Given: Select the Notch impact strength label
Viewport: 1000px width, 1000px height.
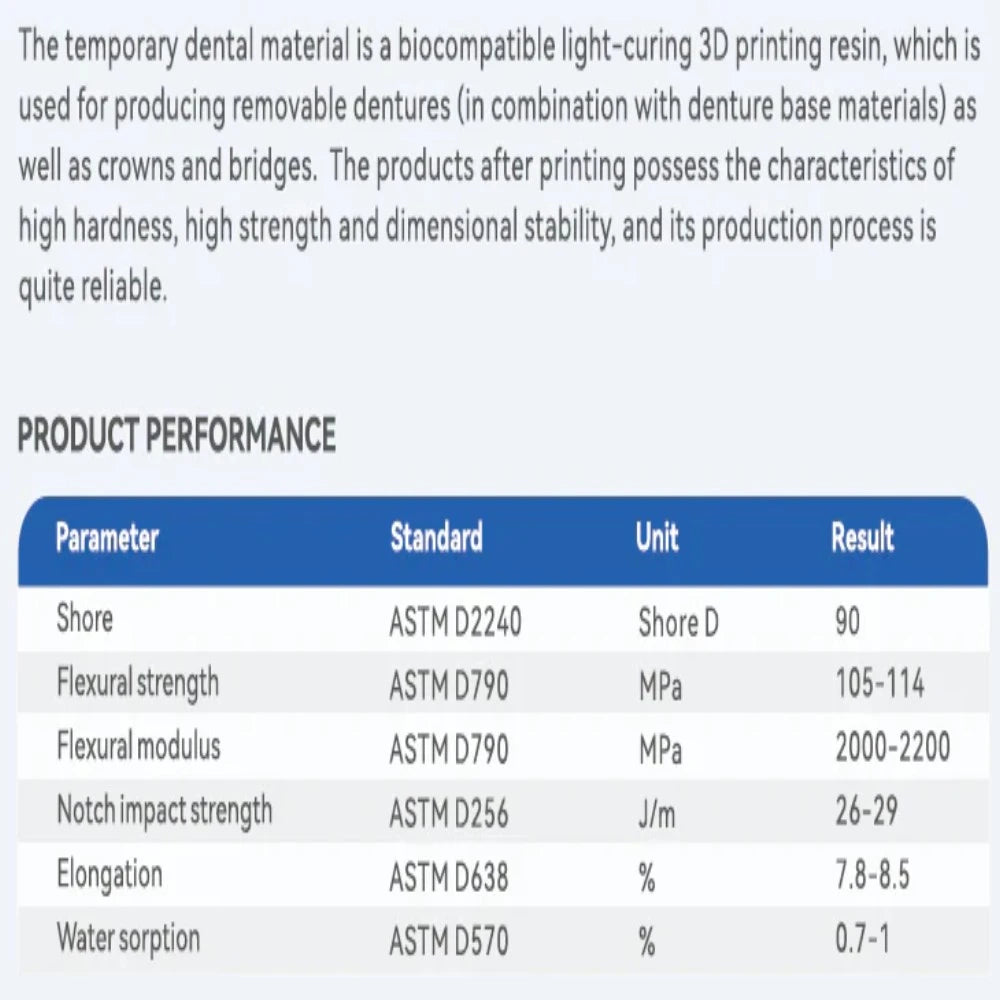Looking at the screenshot, I should point(164,811).
